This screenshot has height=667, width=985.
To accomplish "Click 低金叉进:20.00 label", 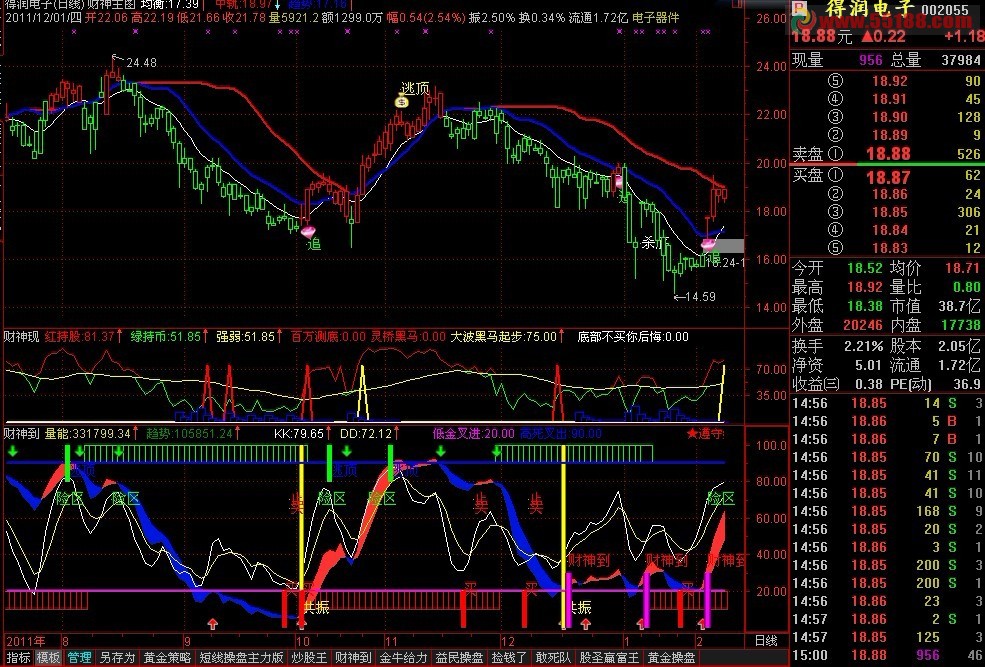I will click(x=474, y=433).
